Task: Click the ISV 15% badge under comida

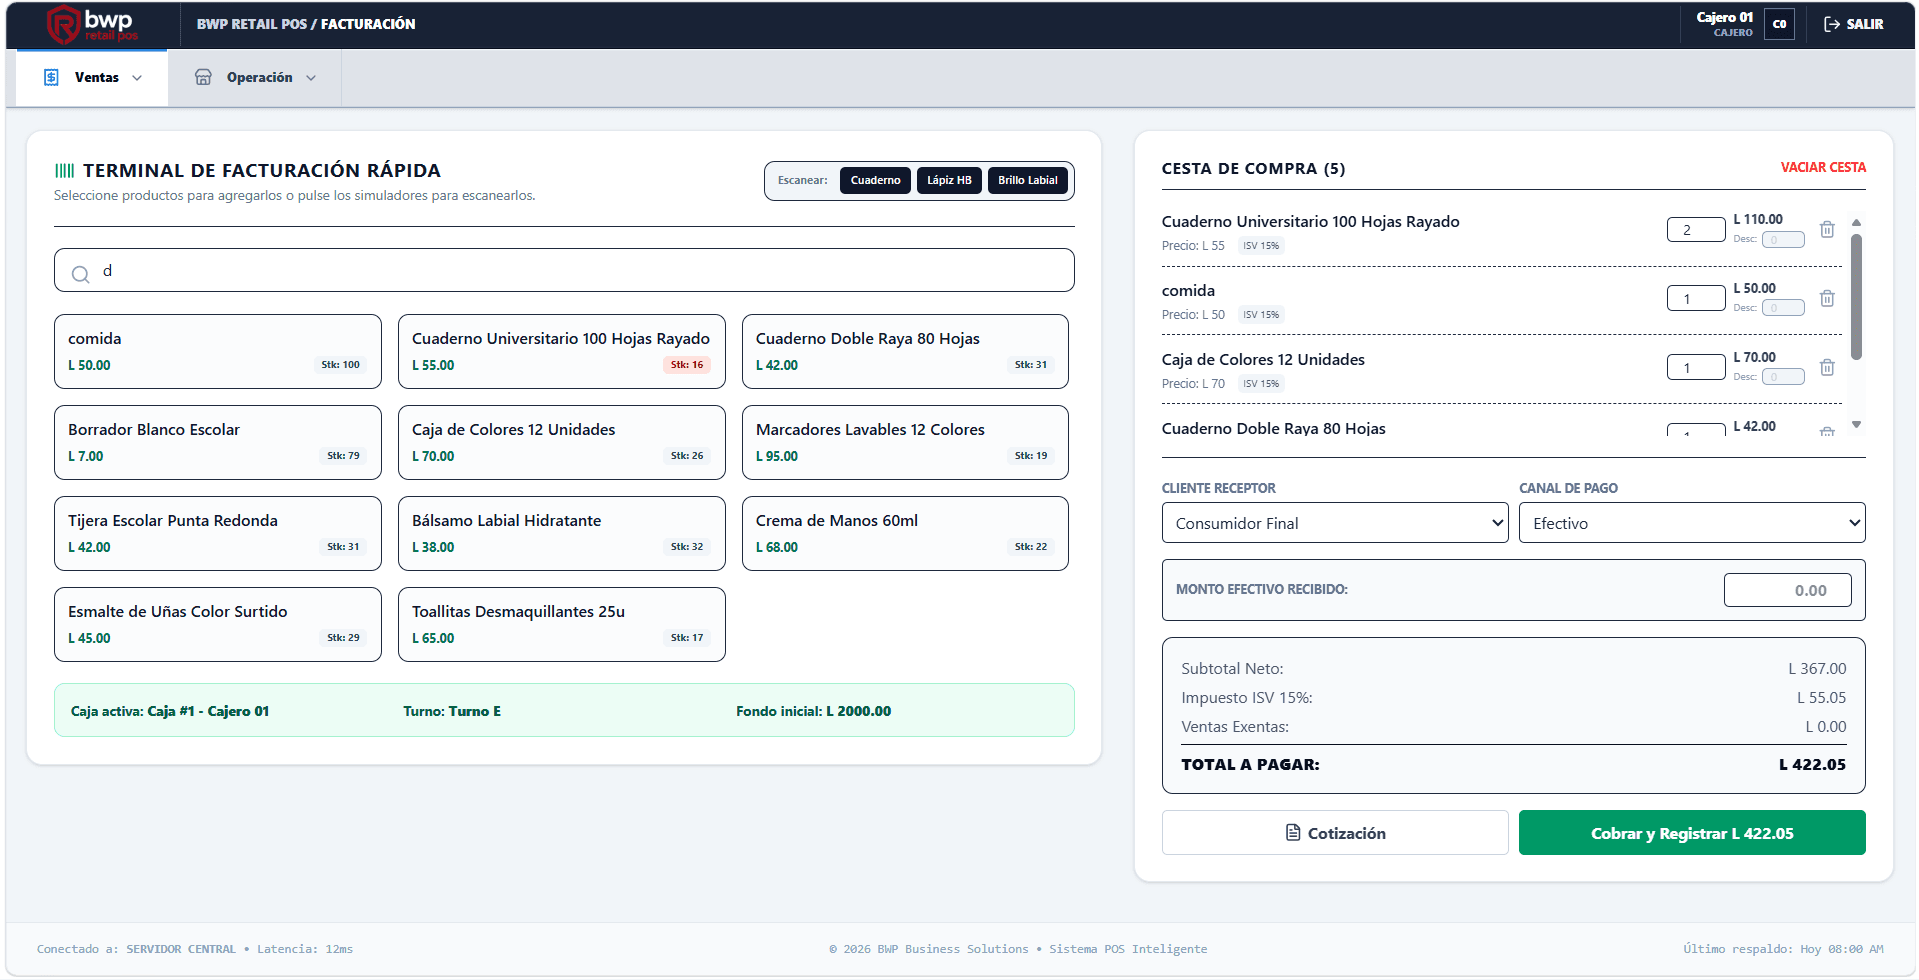Action: (1260, 314)
